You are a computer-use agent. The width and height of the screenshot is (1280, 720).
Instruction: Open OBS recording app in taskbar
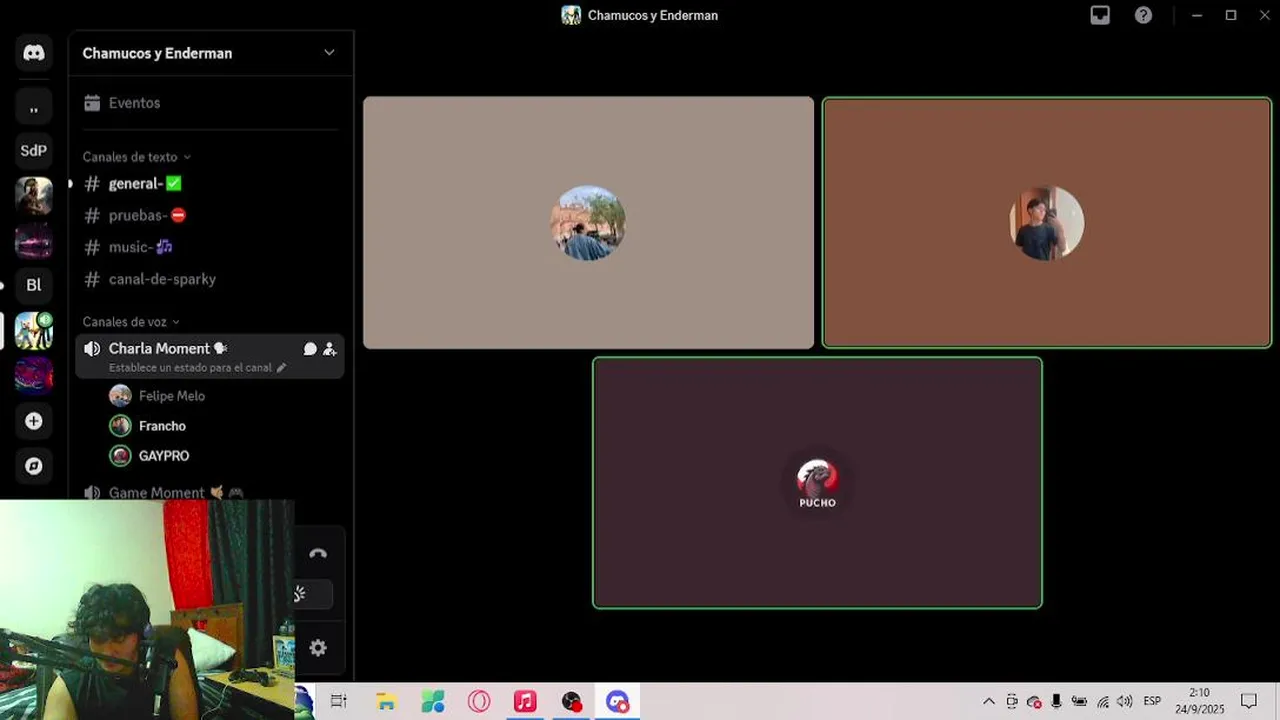(x=571, y=702)
